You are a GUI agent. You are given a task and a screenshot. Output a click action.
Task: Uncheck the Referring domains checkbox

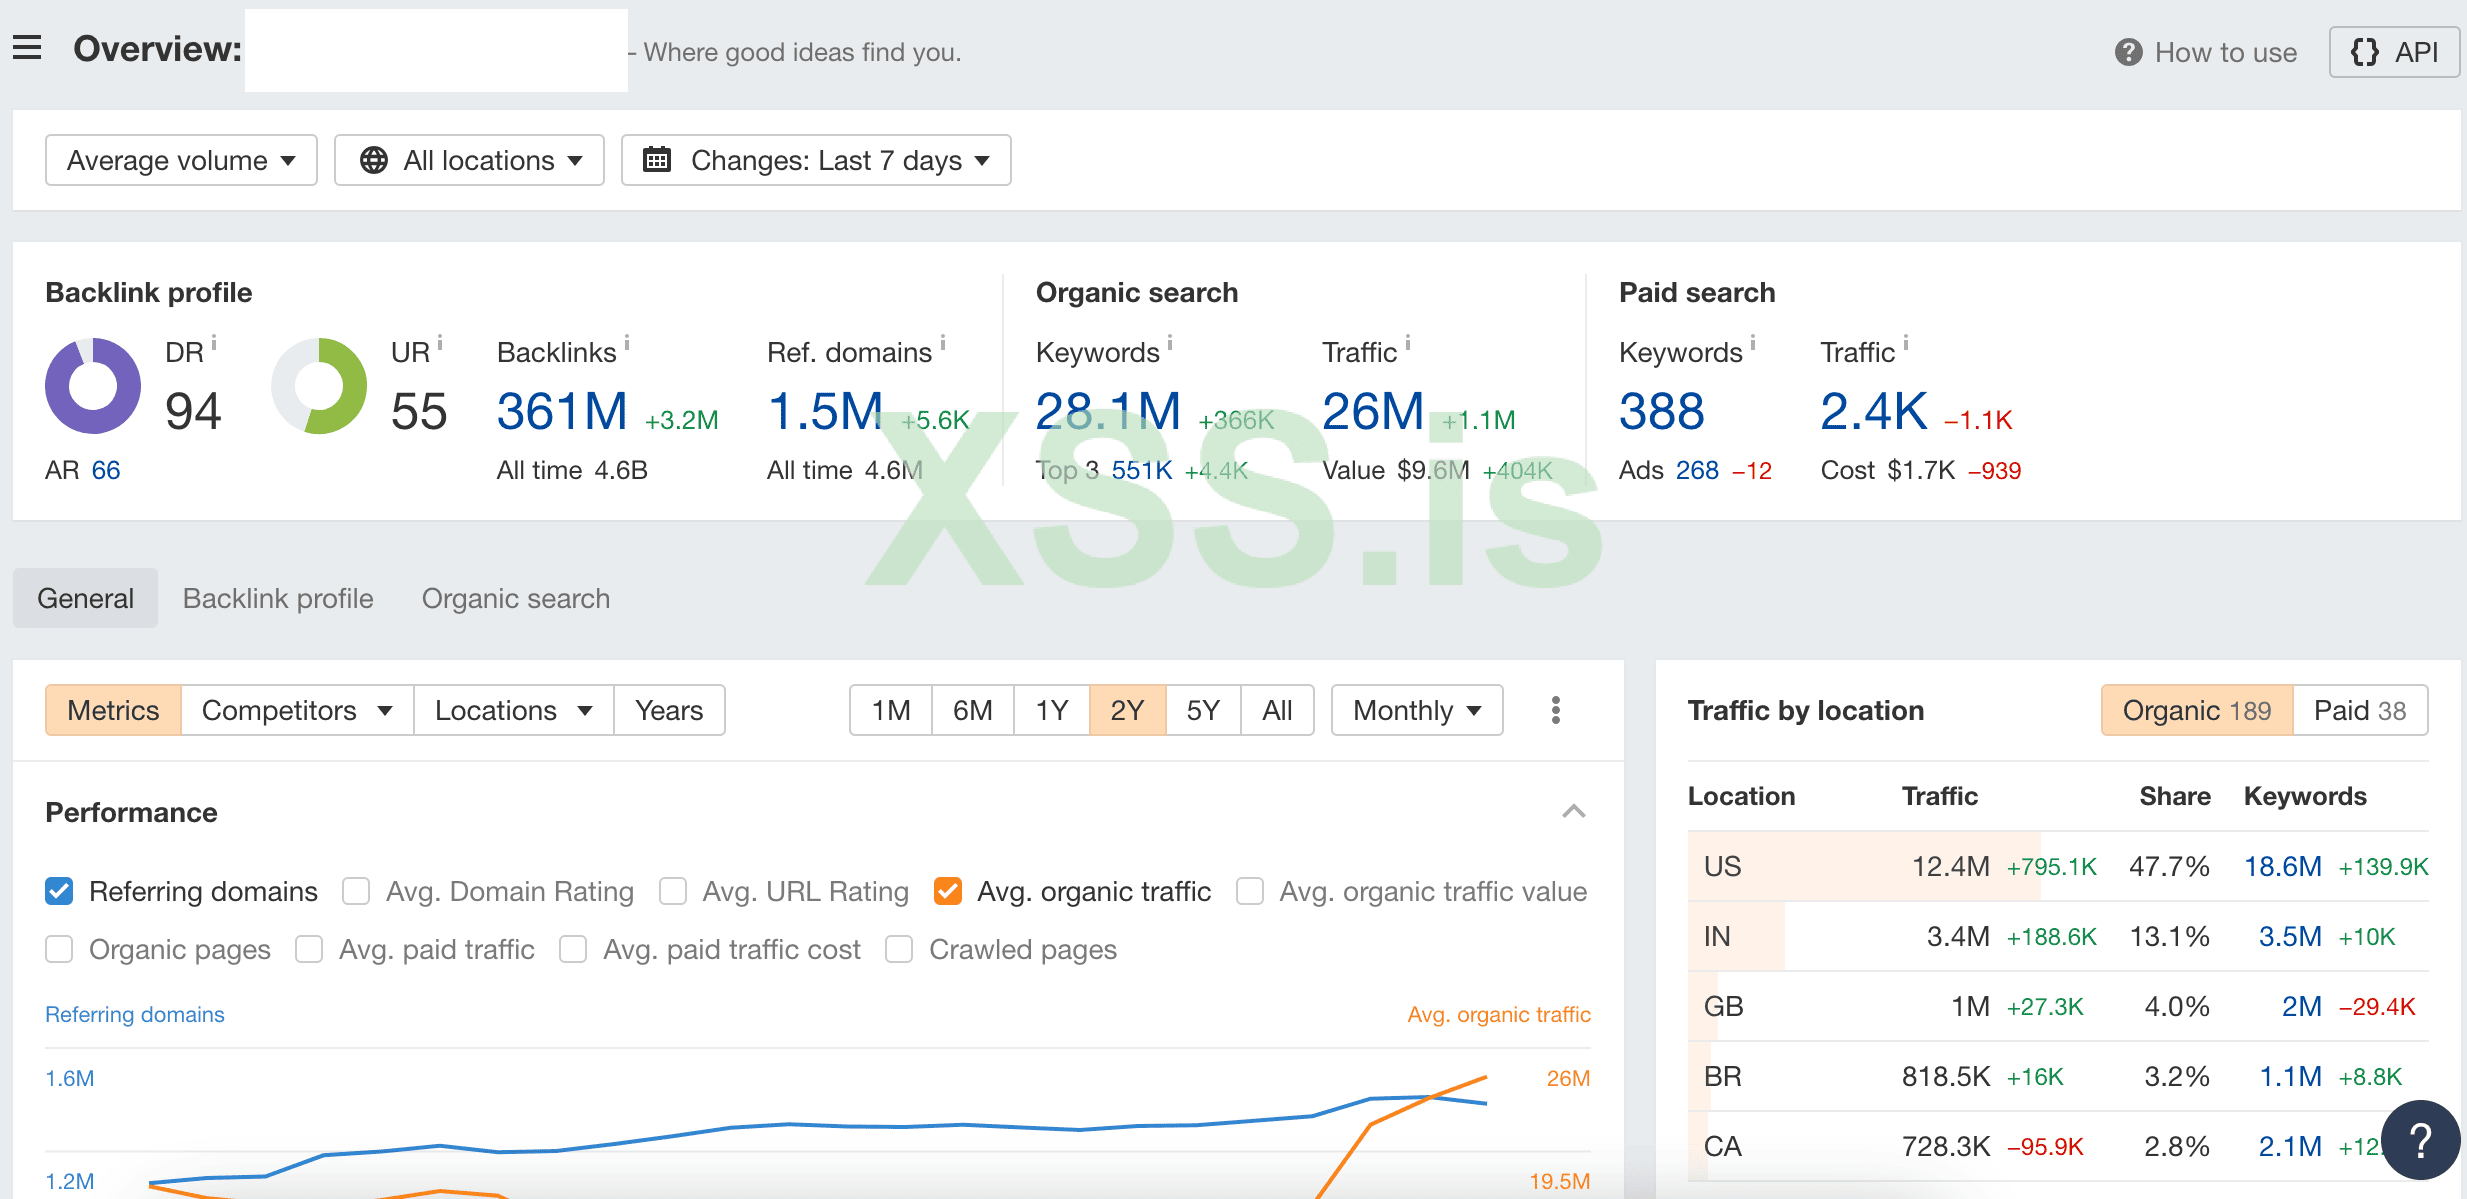tap(60, 891)
